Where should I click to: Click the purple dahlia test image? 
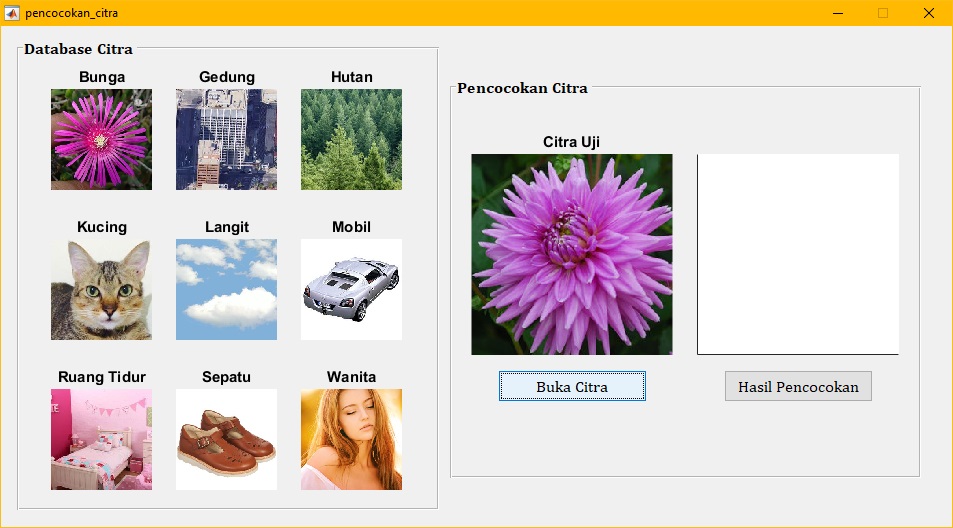click(x=572, y=254)
